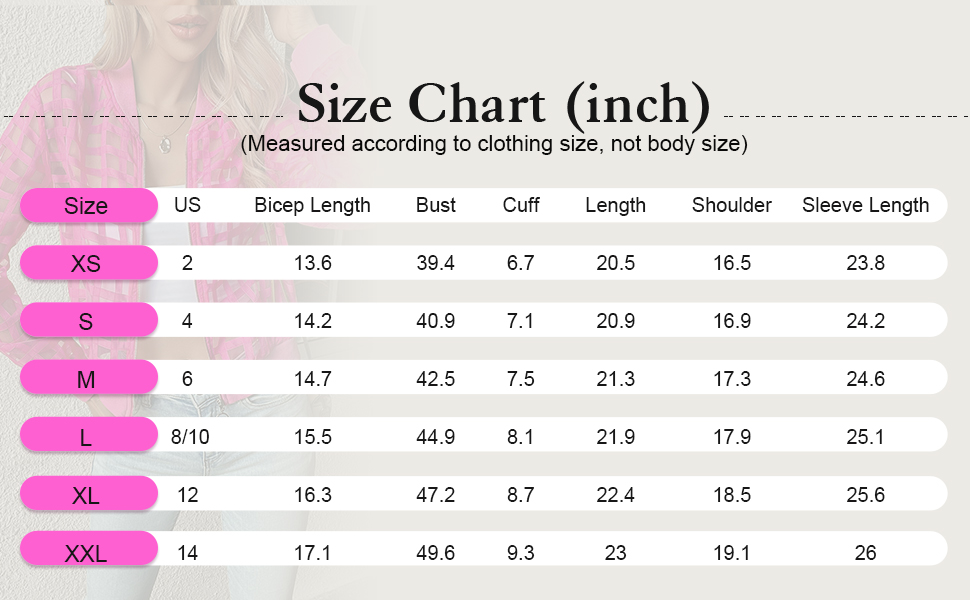Viewport: 970px width, 600px height.
Task: Choose the L size pill
Action: (x=88, y=435)
